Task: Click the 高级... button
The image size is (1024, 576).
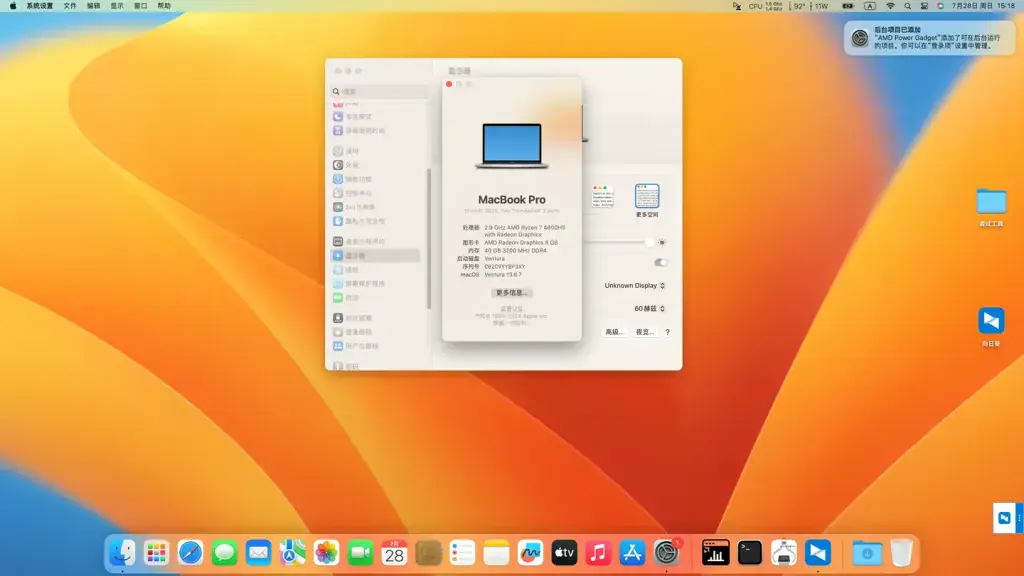Action: pyautogui.click(x=614, y=332)
